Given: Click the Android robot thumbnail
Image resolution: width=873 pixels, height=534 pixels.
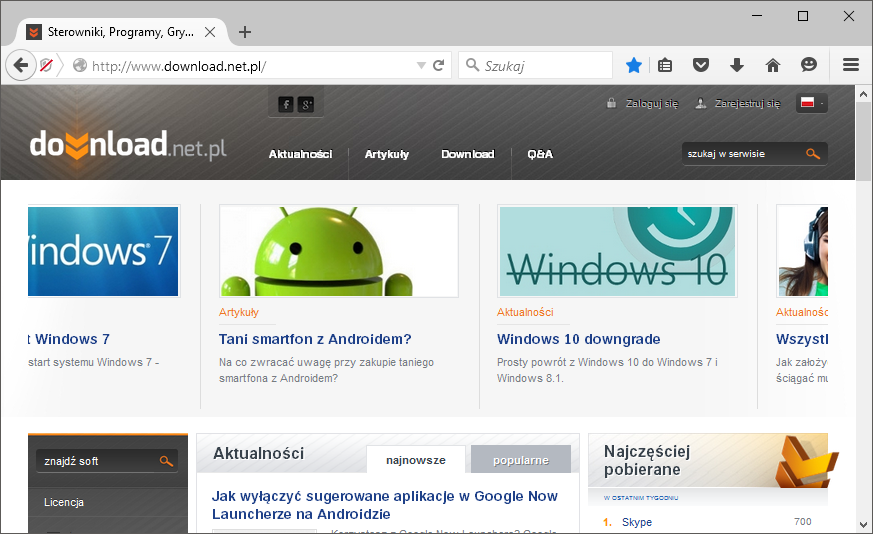Looking at the screenshot, I should (x=339, y=251).
